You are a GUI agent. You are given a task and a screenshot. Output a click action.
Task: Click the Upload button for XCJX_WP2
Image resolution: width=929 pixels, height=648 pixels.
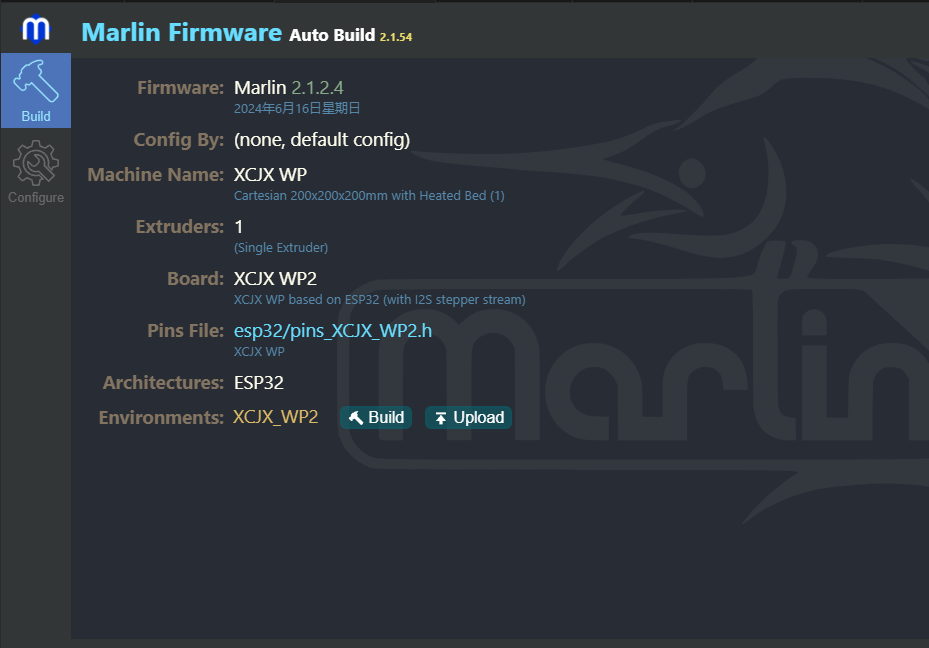pos(468,418)
